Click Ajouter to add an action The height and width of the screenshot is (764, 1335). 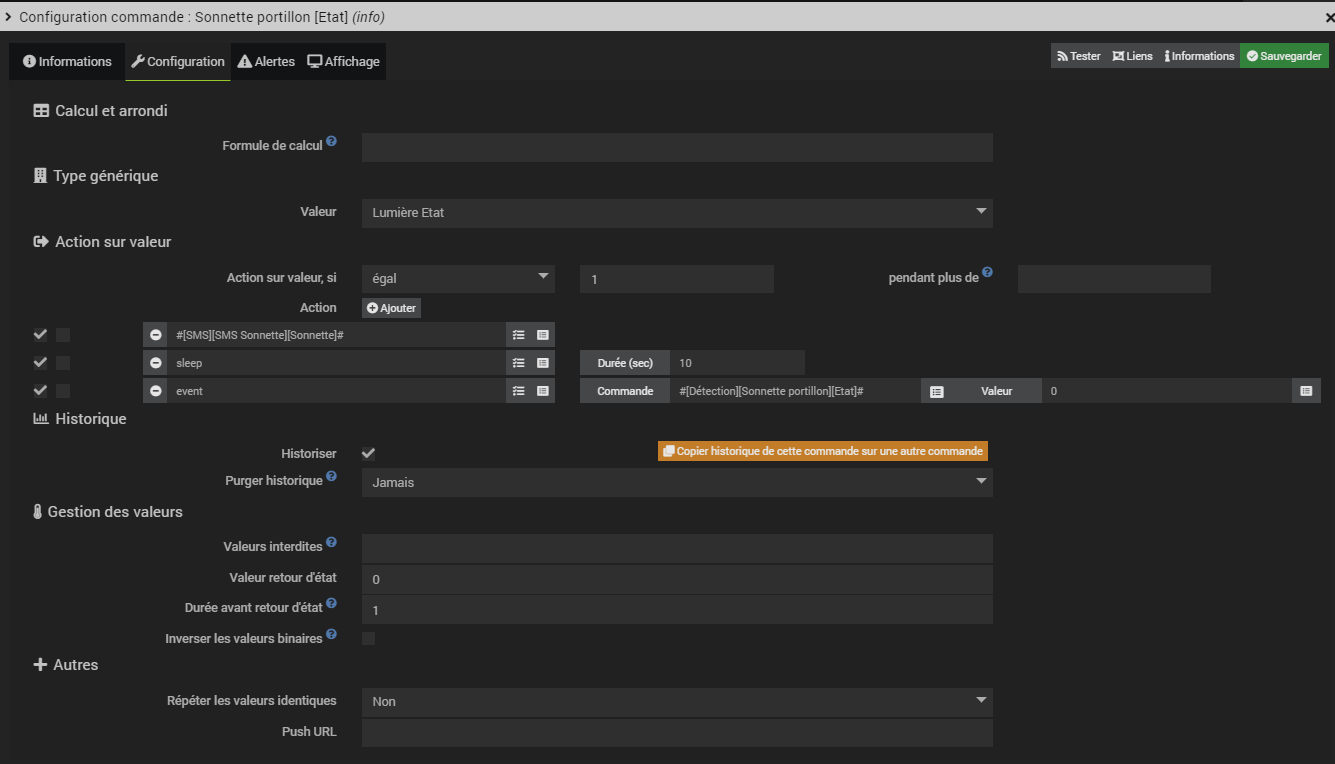(391, 308)
